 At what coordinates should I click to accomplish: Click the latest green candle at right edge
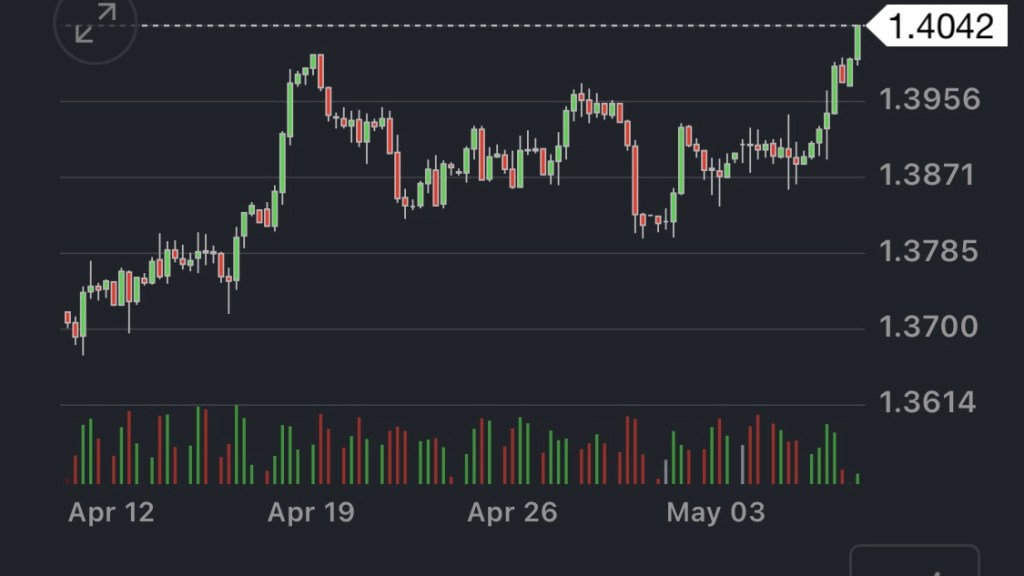[x=858, y=42]
